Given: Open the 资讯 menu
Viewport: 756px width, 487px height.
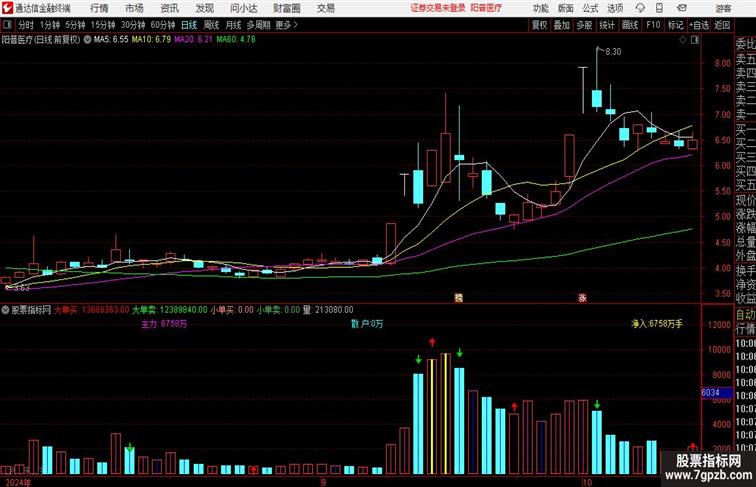Looking at the screenshot, I should (x=169, y=8).
